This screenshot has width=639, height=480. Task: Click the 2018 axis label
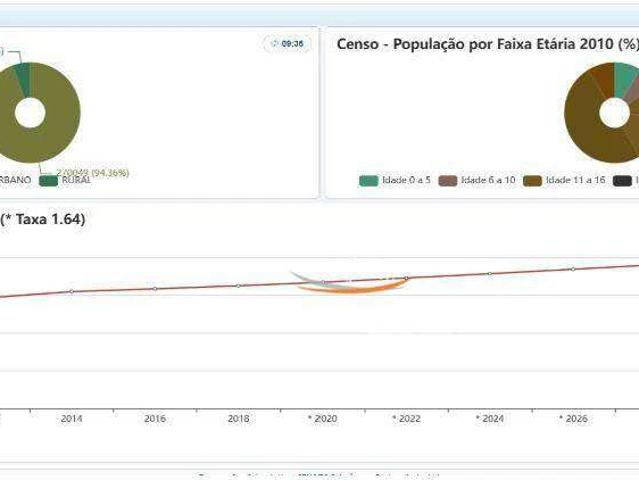pos(238,418)
